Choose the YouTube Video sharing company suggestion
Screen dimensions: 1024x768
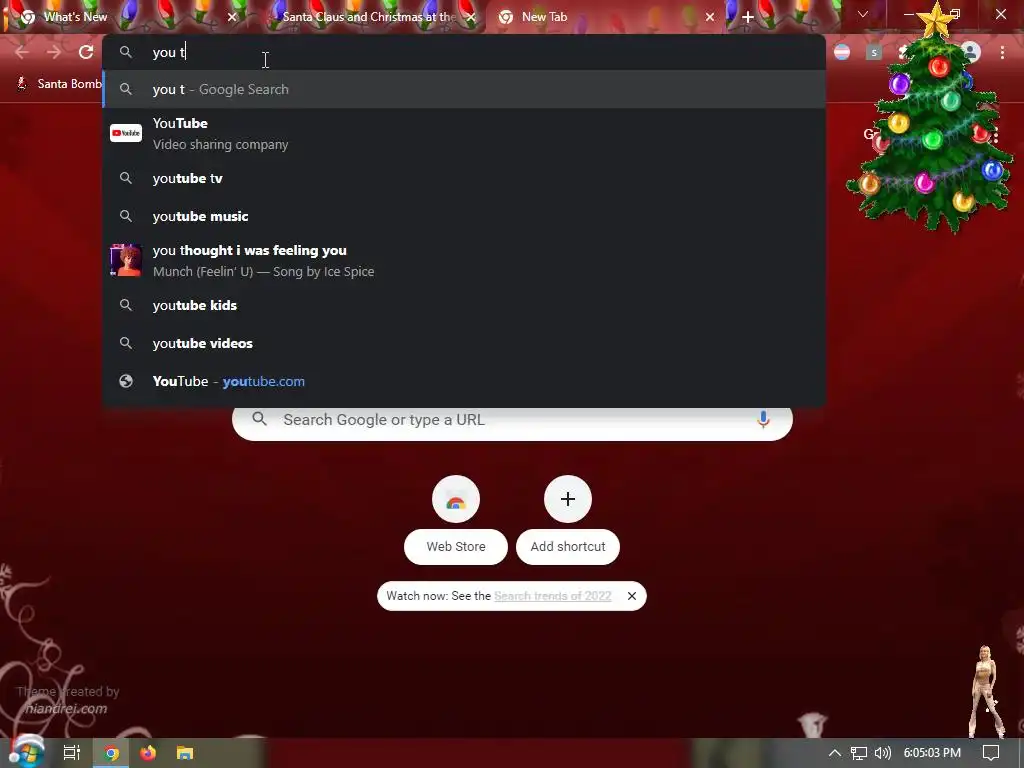[464, 134]
